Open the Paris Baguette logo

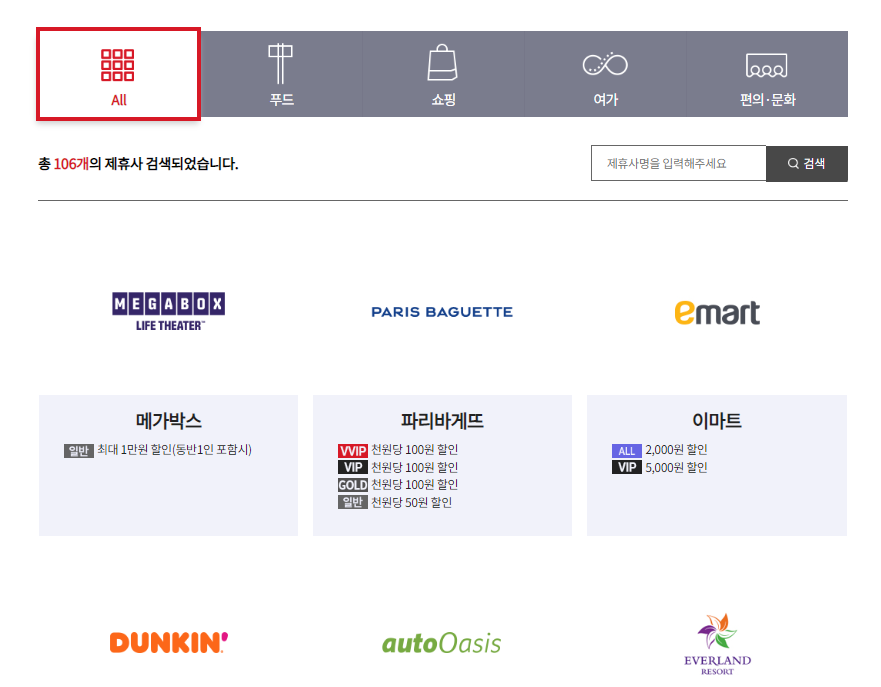click(x=442, y=312)
